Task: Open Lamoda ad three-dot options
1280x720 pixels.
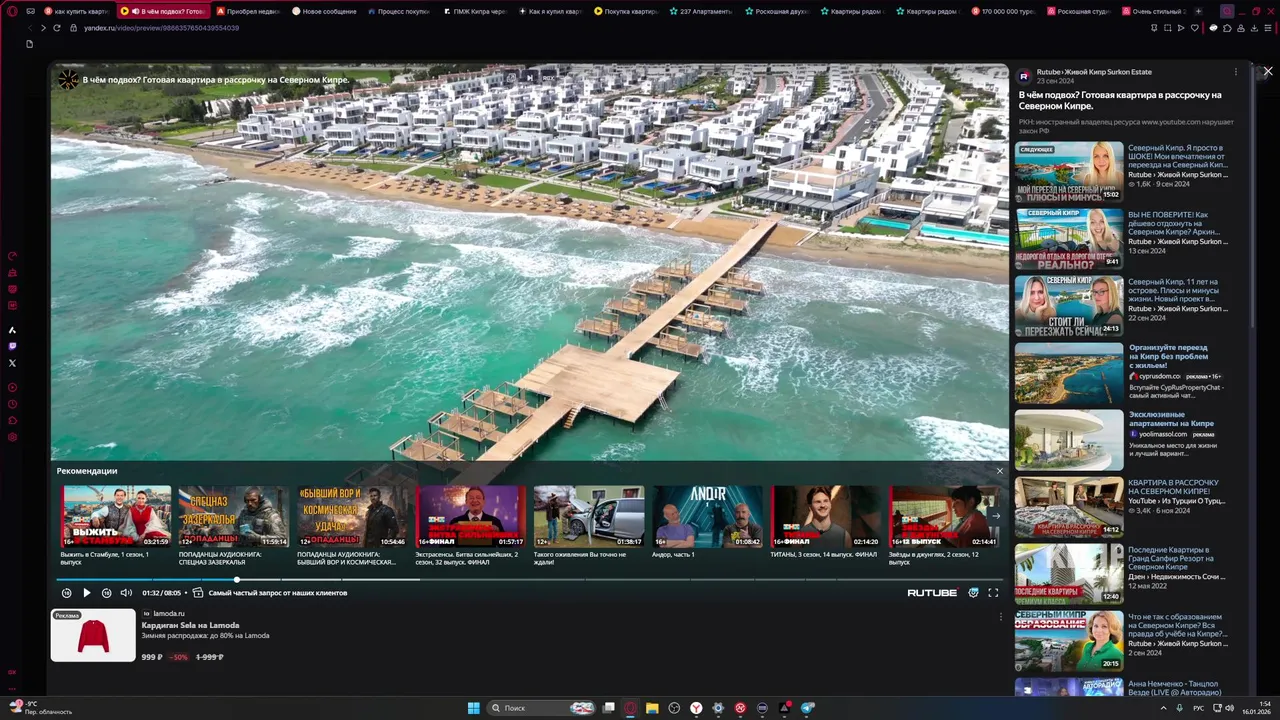Action: [1001, 617]
